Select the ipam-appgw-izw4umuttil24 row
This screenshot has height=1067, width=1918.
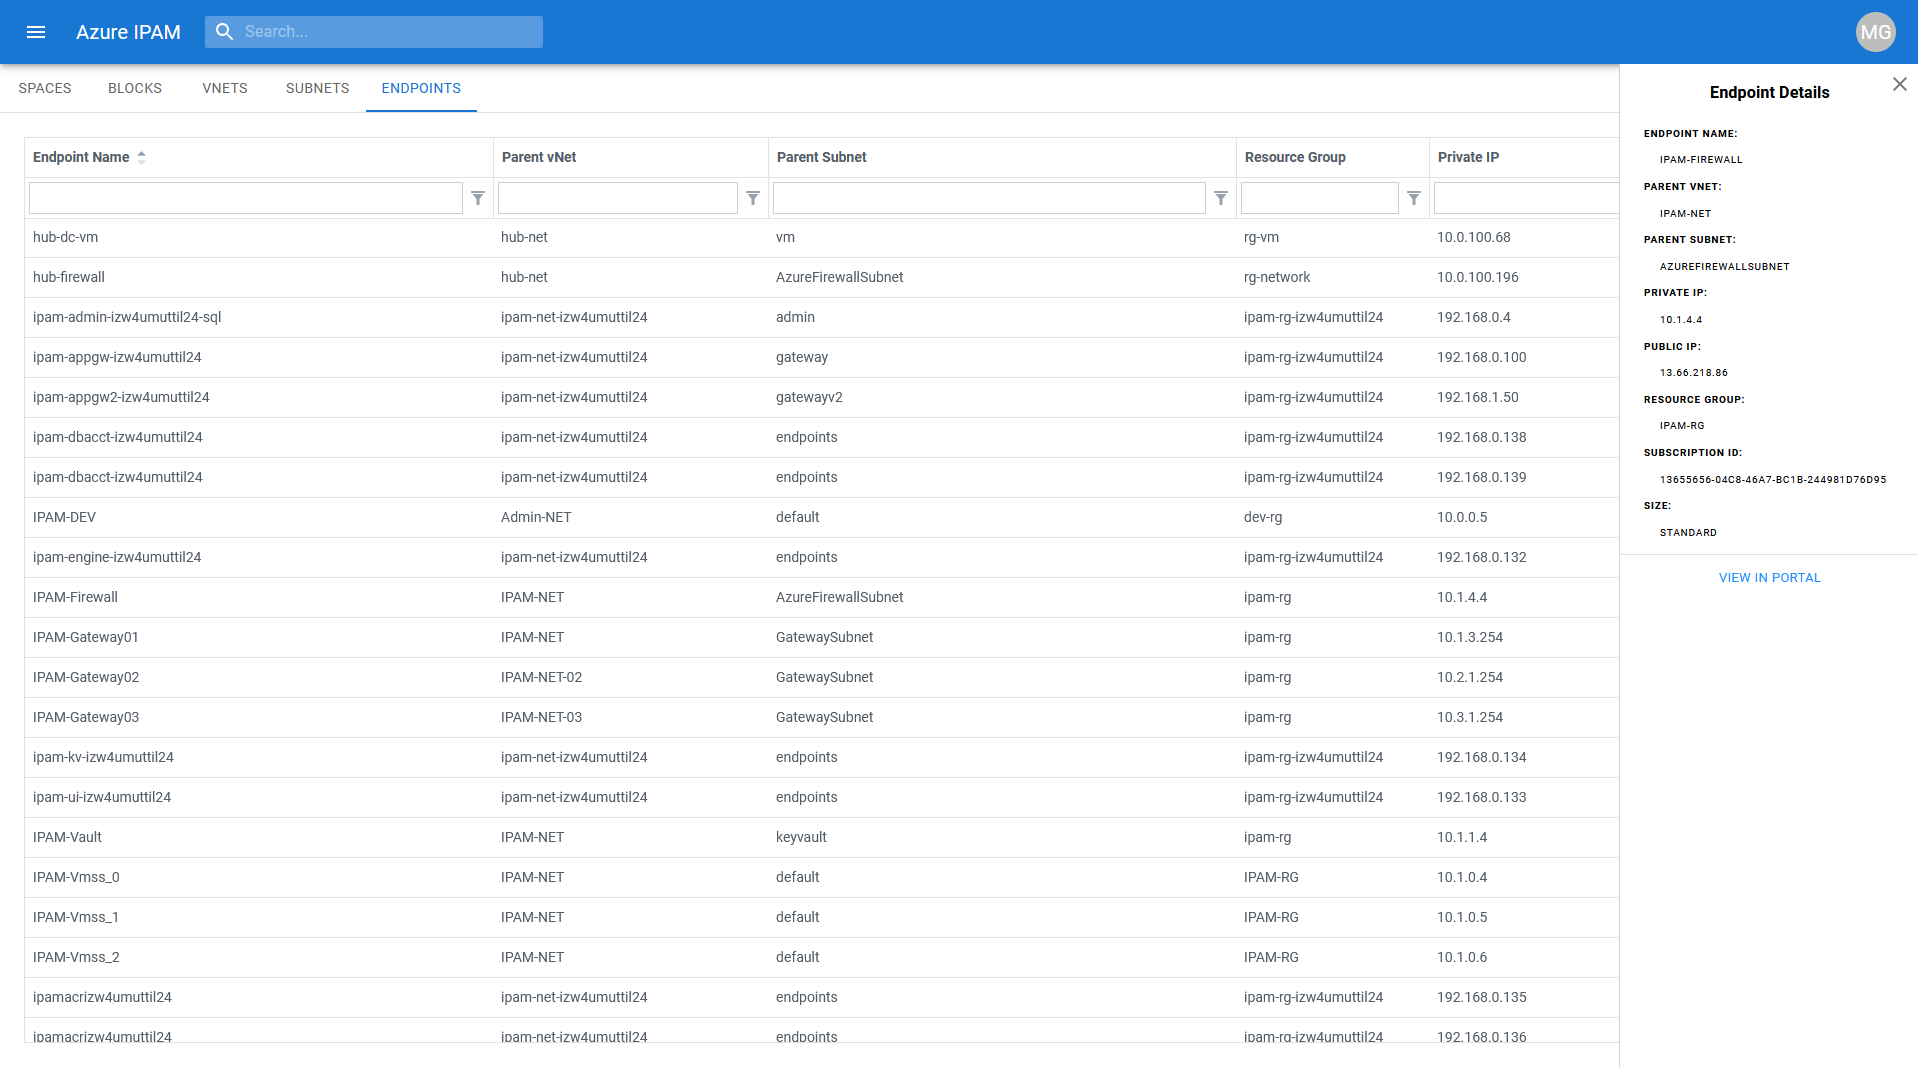(821, 357)
